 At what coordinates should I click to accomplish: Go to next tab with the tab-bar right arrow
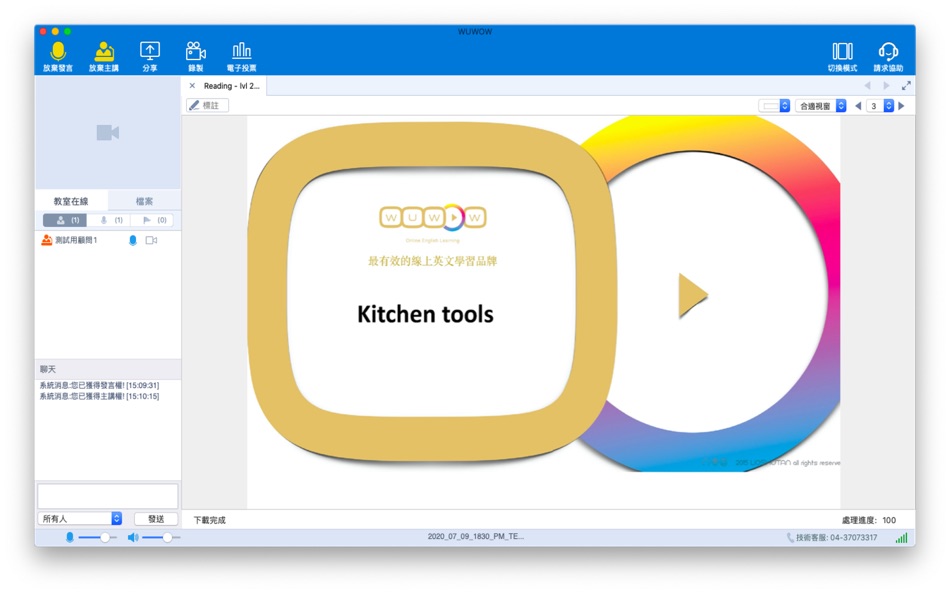tap(886, 86)
